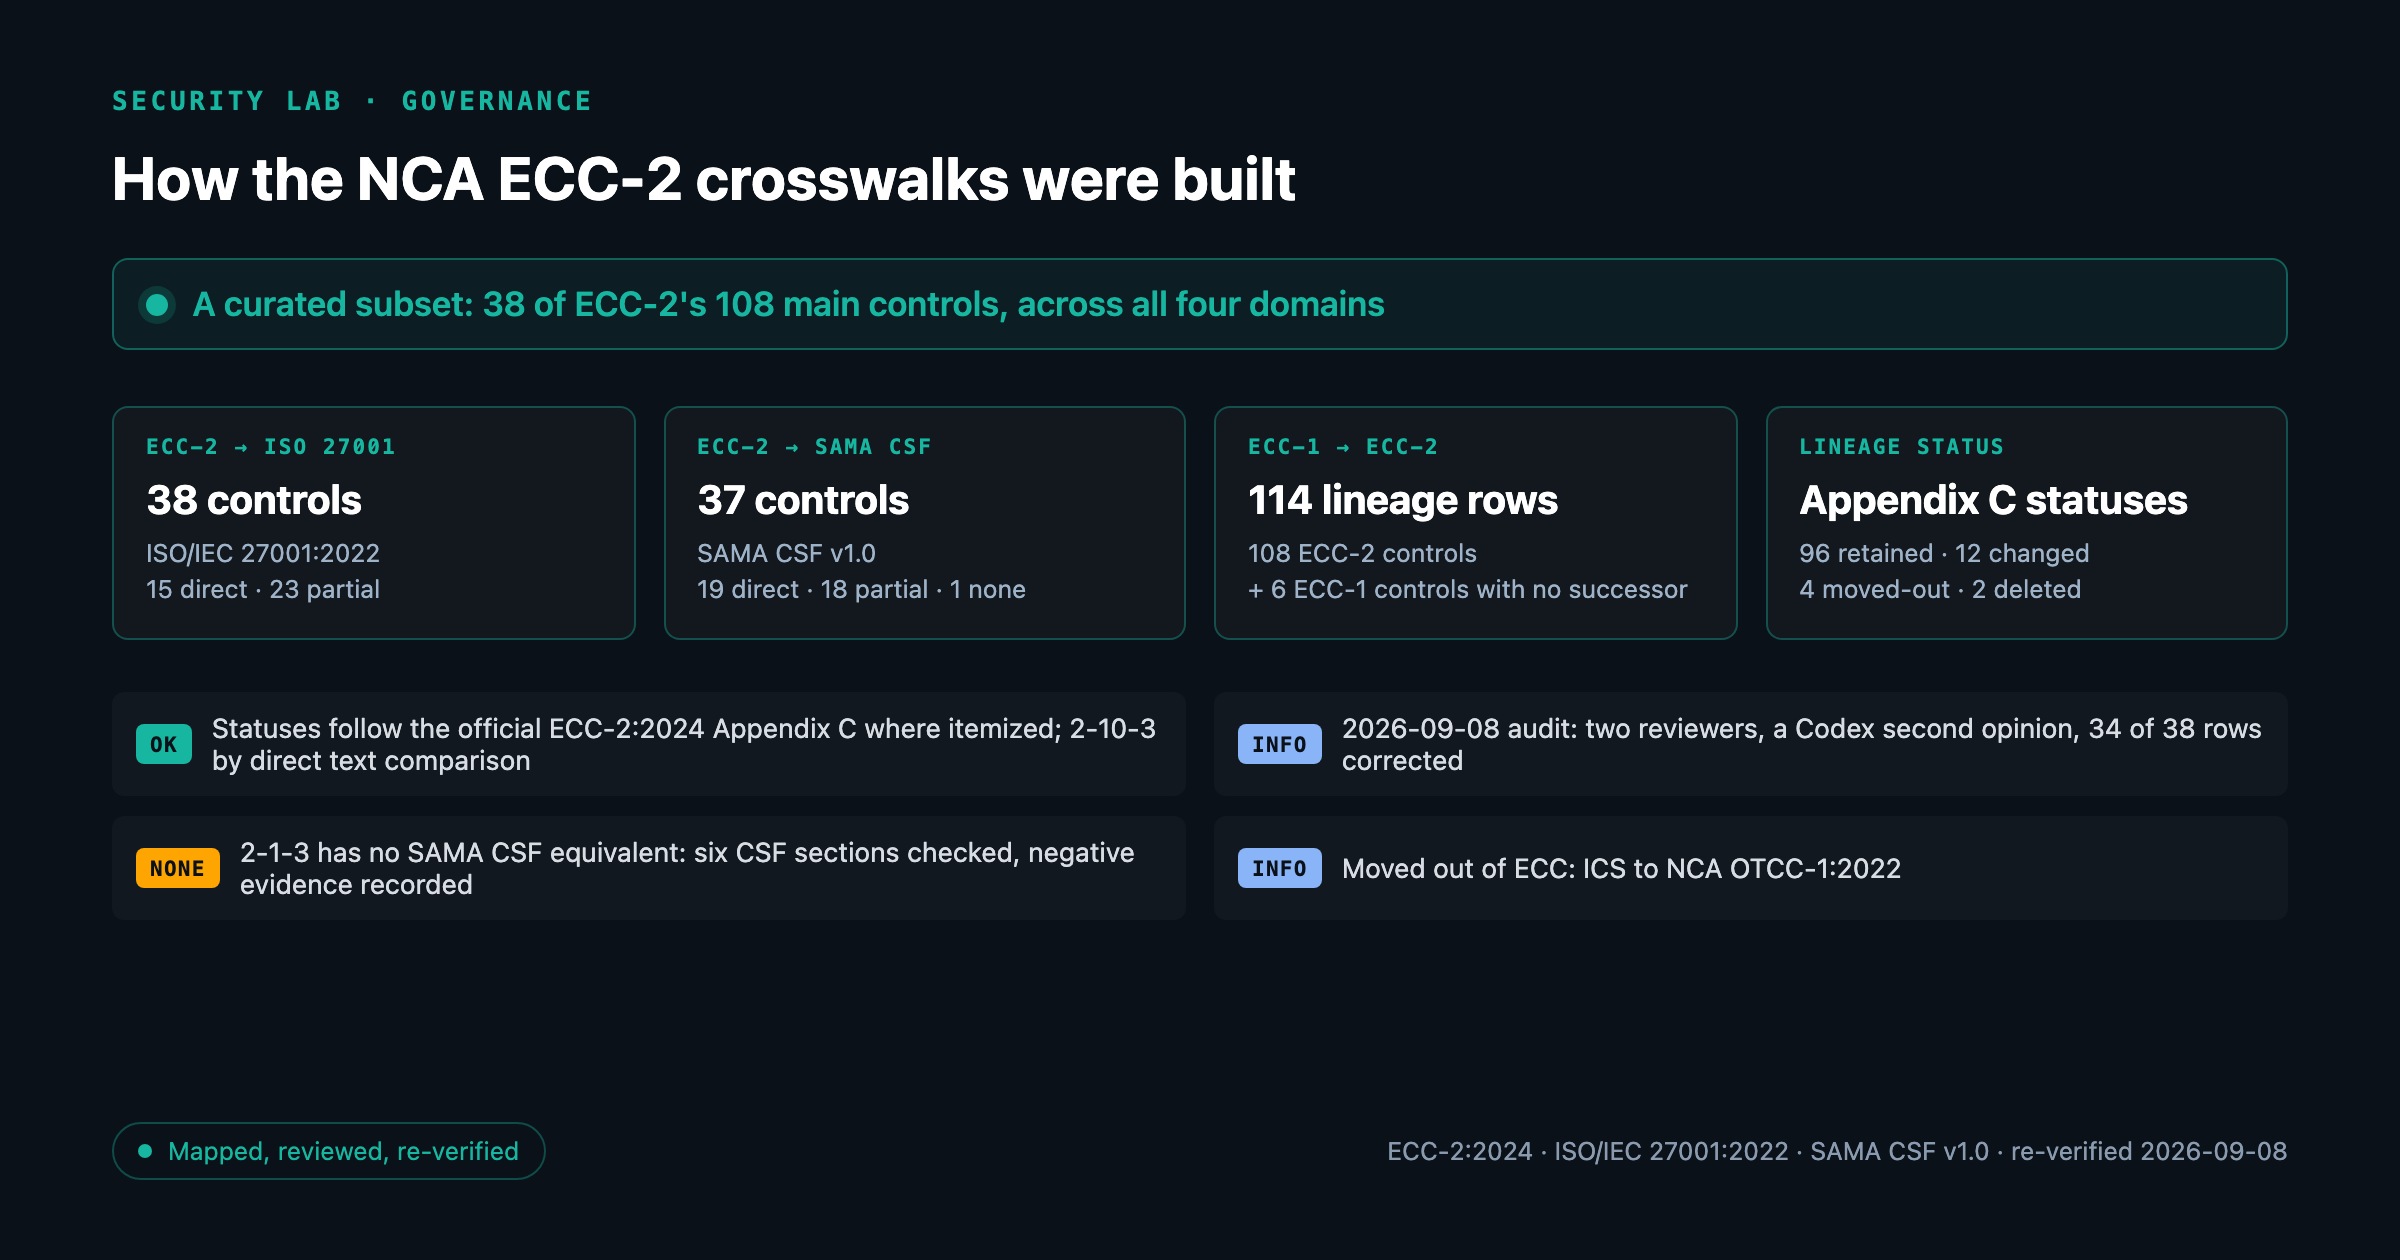Viewport: 2400px width, 1260px height.
Task: Click the INFO badge beside the 2026-09-08 audit
Action: pyautogui.click(x=1280, y=744)
